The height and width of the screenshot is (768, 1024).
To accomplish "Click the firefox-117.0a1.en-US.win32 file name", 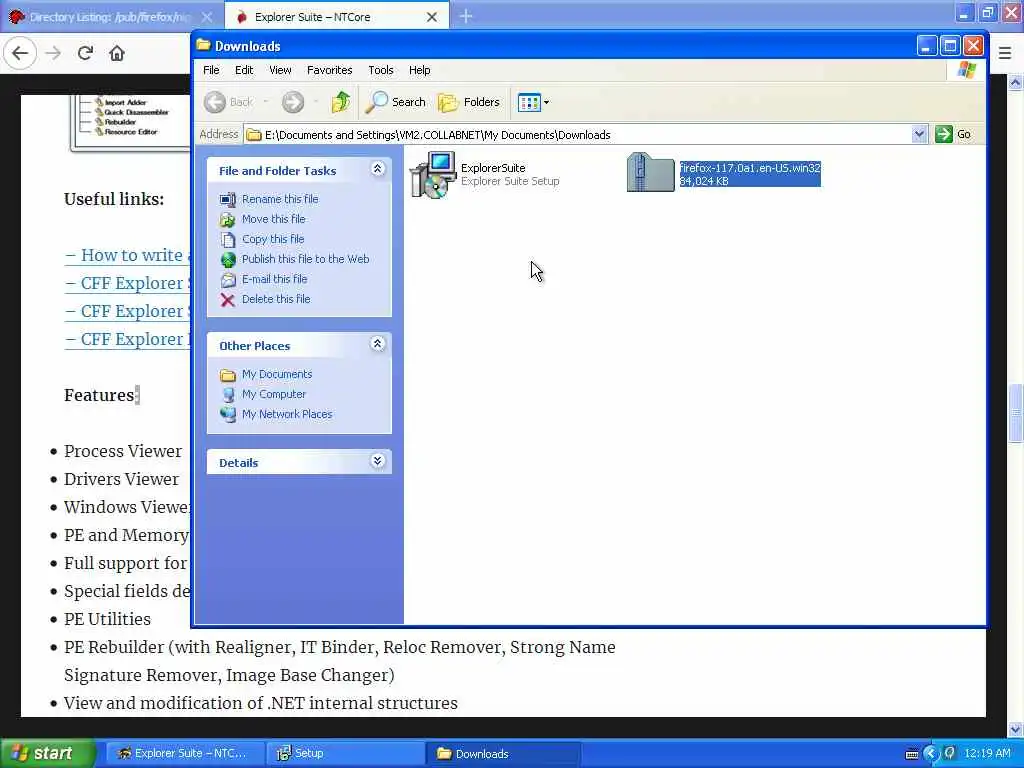I will tap(750, 168).
